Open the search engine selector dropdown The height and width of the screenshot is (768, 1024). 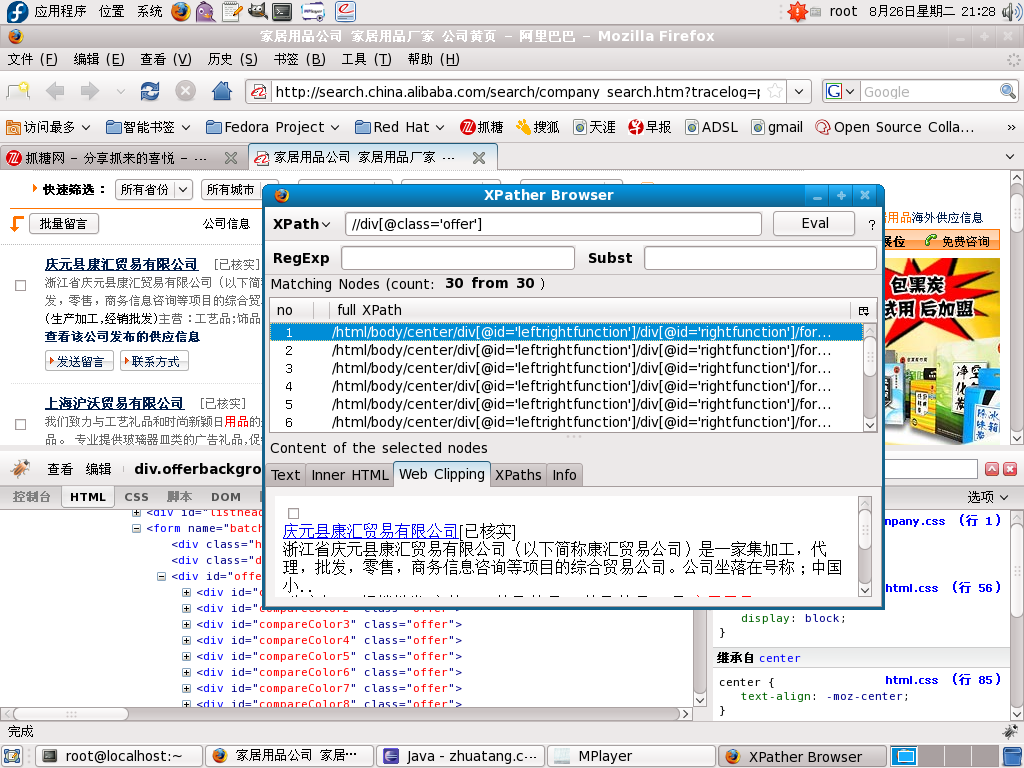pyautogui.click(x=841, y=91)
